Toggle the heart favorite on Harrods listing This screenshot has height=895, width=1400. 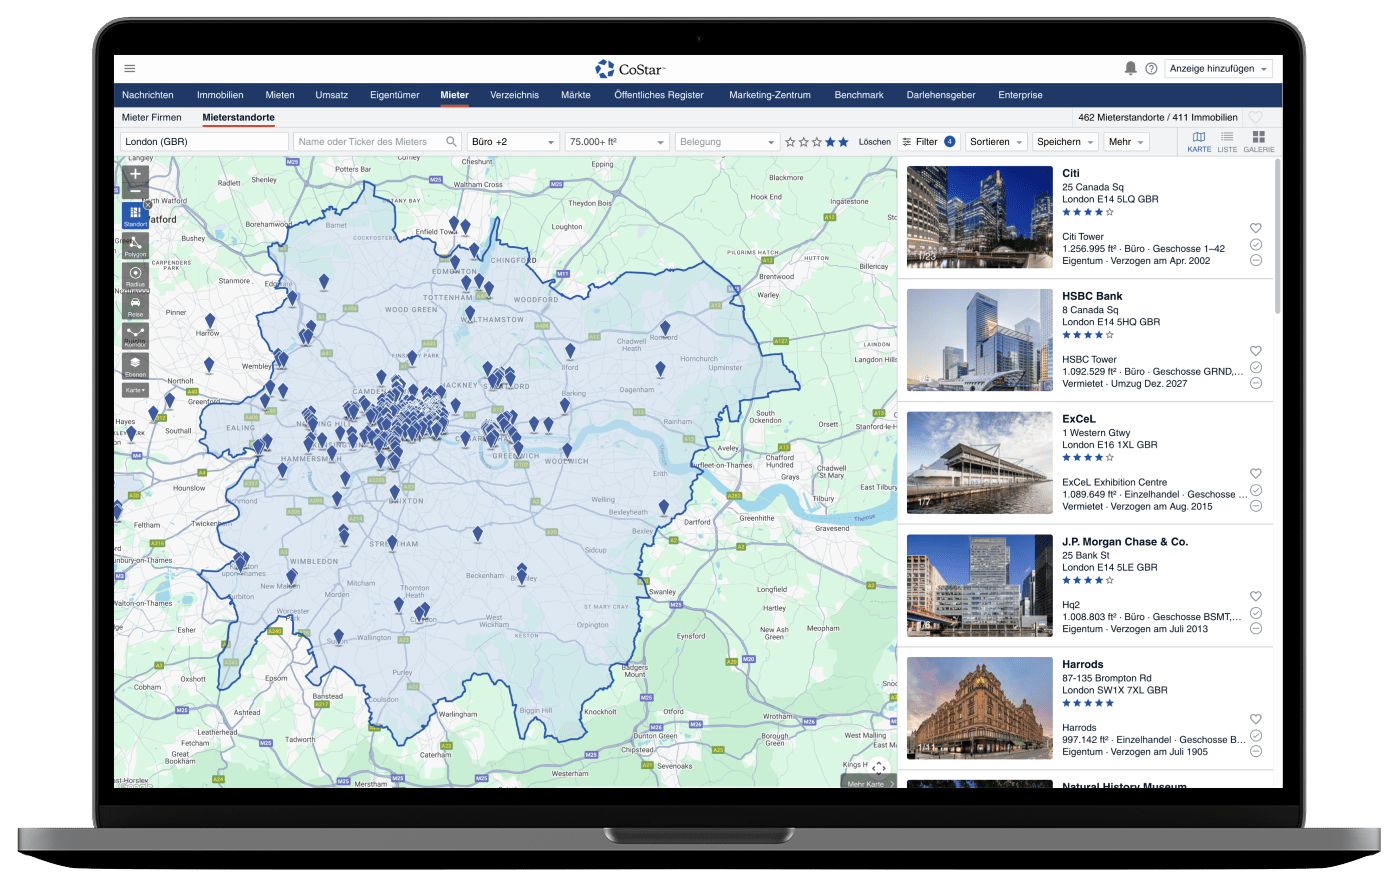point(1256,719)
